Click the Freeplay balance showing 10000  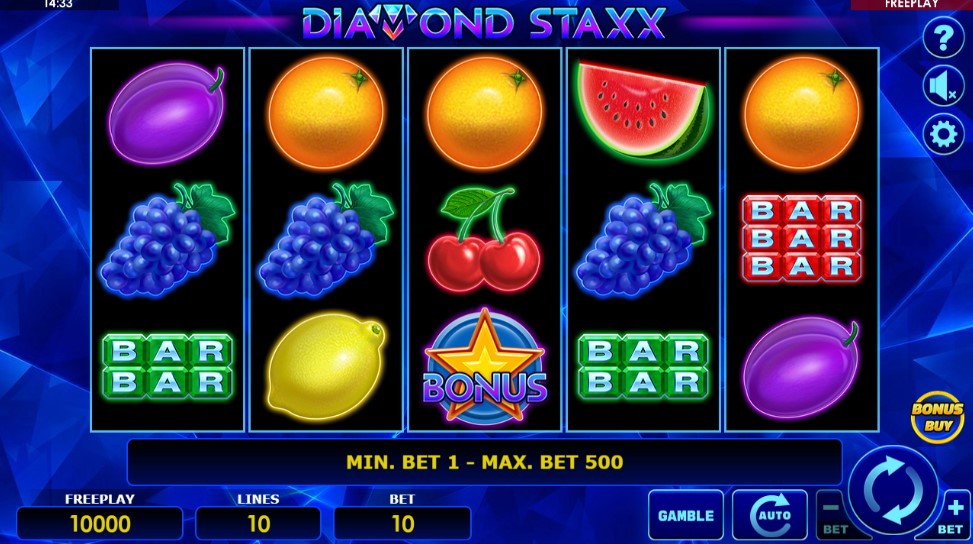click(x=100, y=524)
